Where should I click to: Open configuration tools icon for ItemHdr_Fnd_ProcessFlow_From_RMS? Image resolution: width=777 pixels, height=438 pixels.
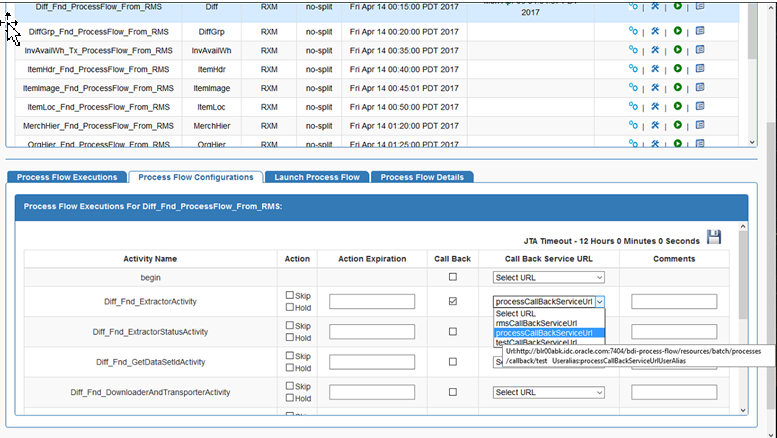click(x=655, y=68)
